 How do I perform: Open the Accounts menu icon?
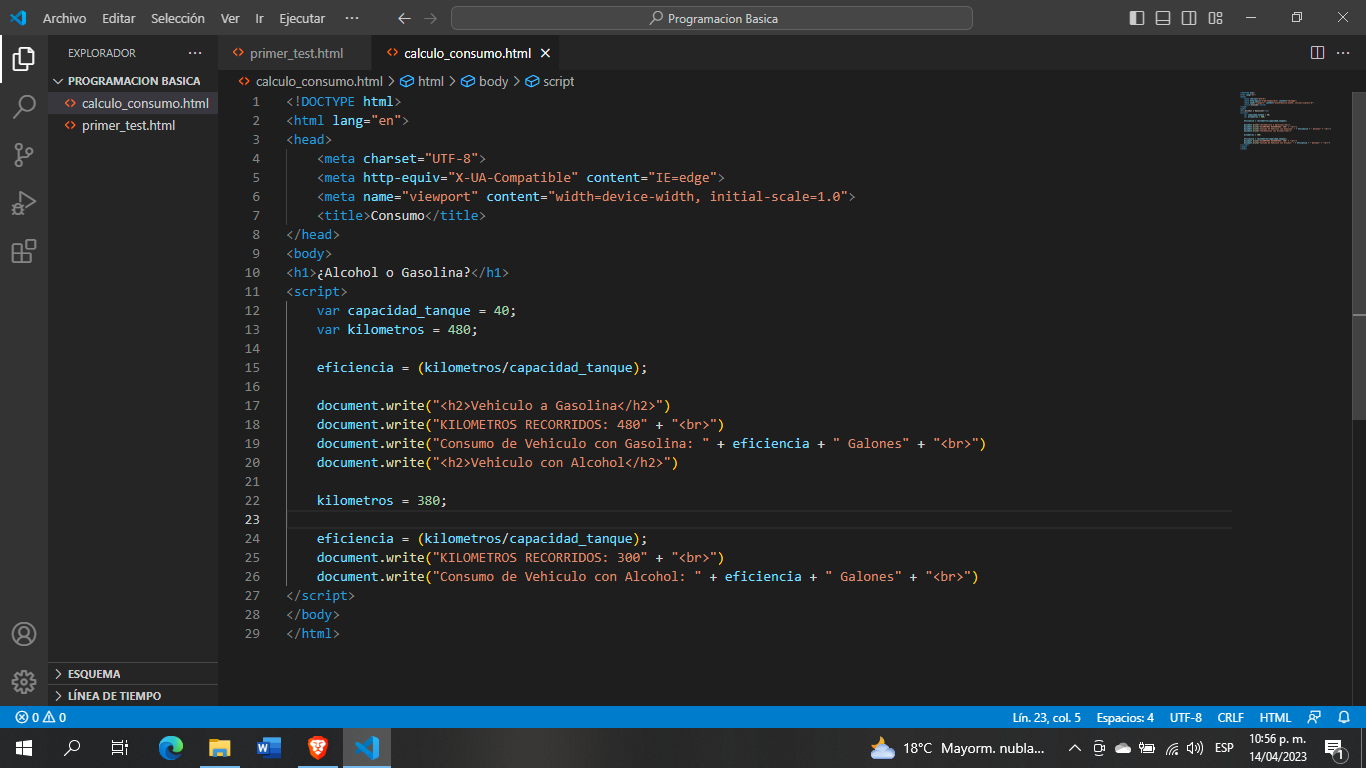(24, 634)
